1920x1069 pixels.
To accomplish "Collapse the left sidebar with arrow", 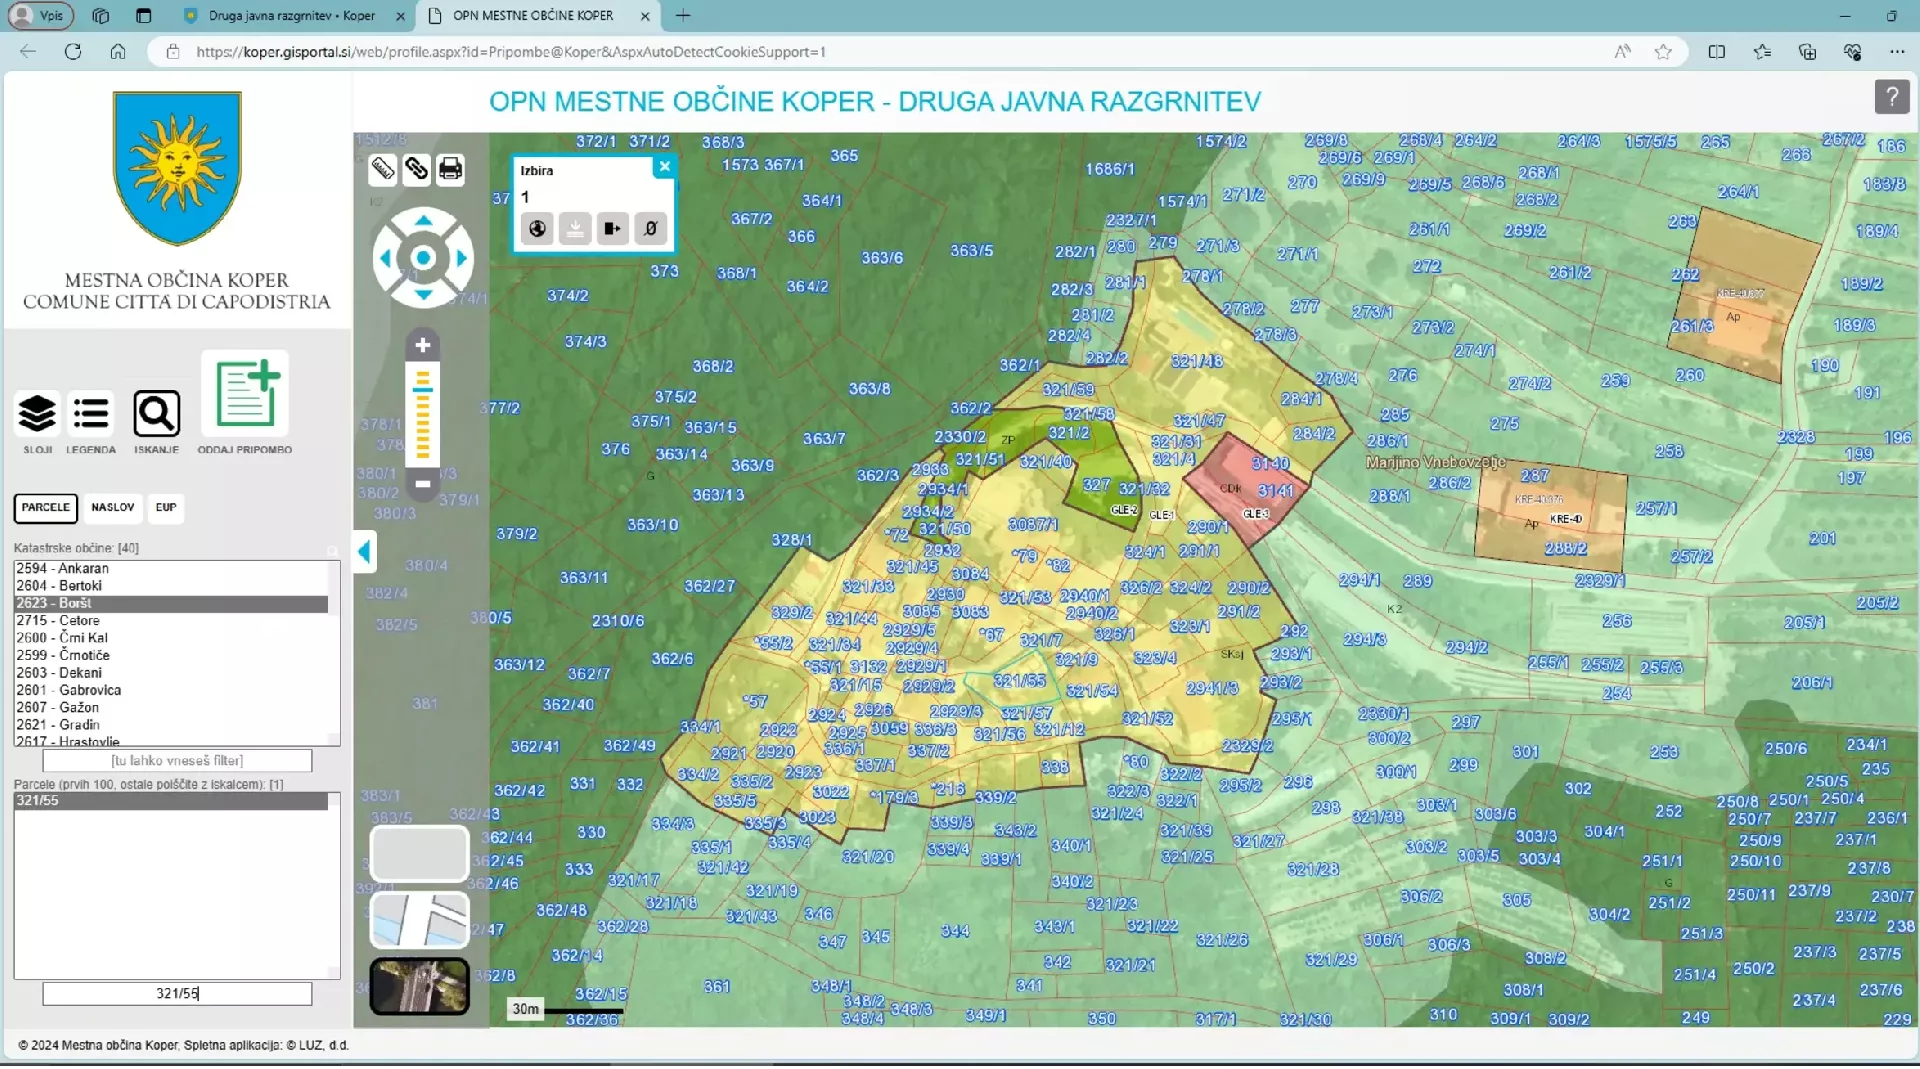I will (365, 551).
